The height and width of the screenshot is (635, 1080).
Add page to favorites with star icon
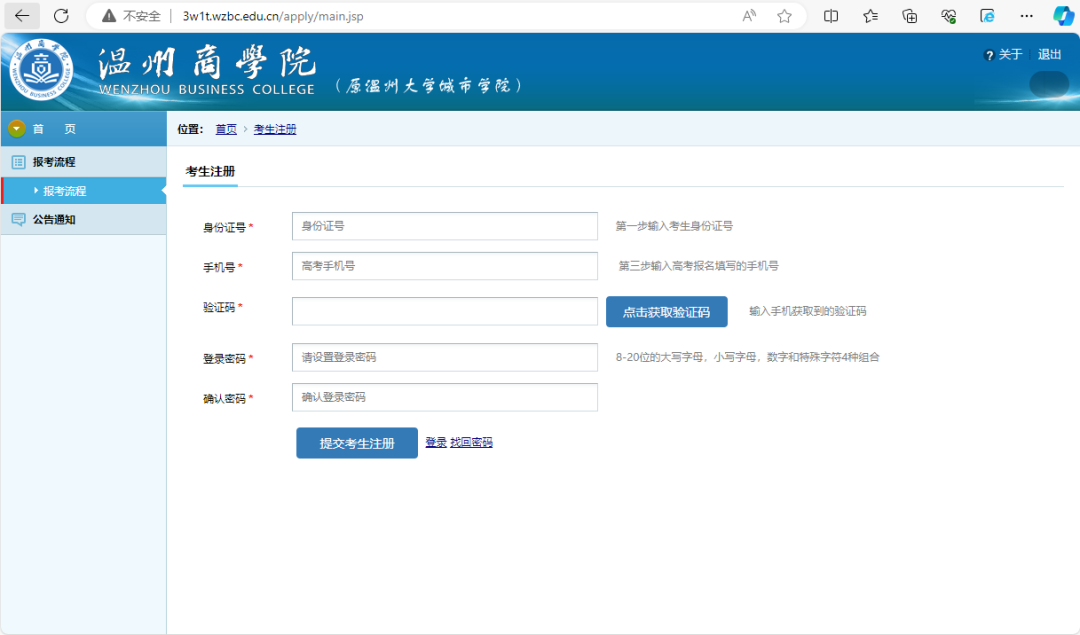[784, 16]
